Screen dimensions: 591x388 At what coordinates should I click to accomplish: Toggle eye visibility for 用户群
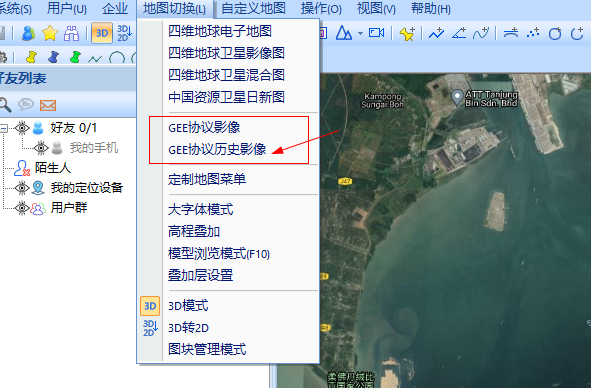point(22,207)
